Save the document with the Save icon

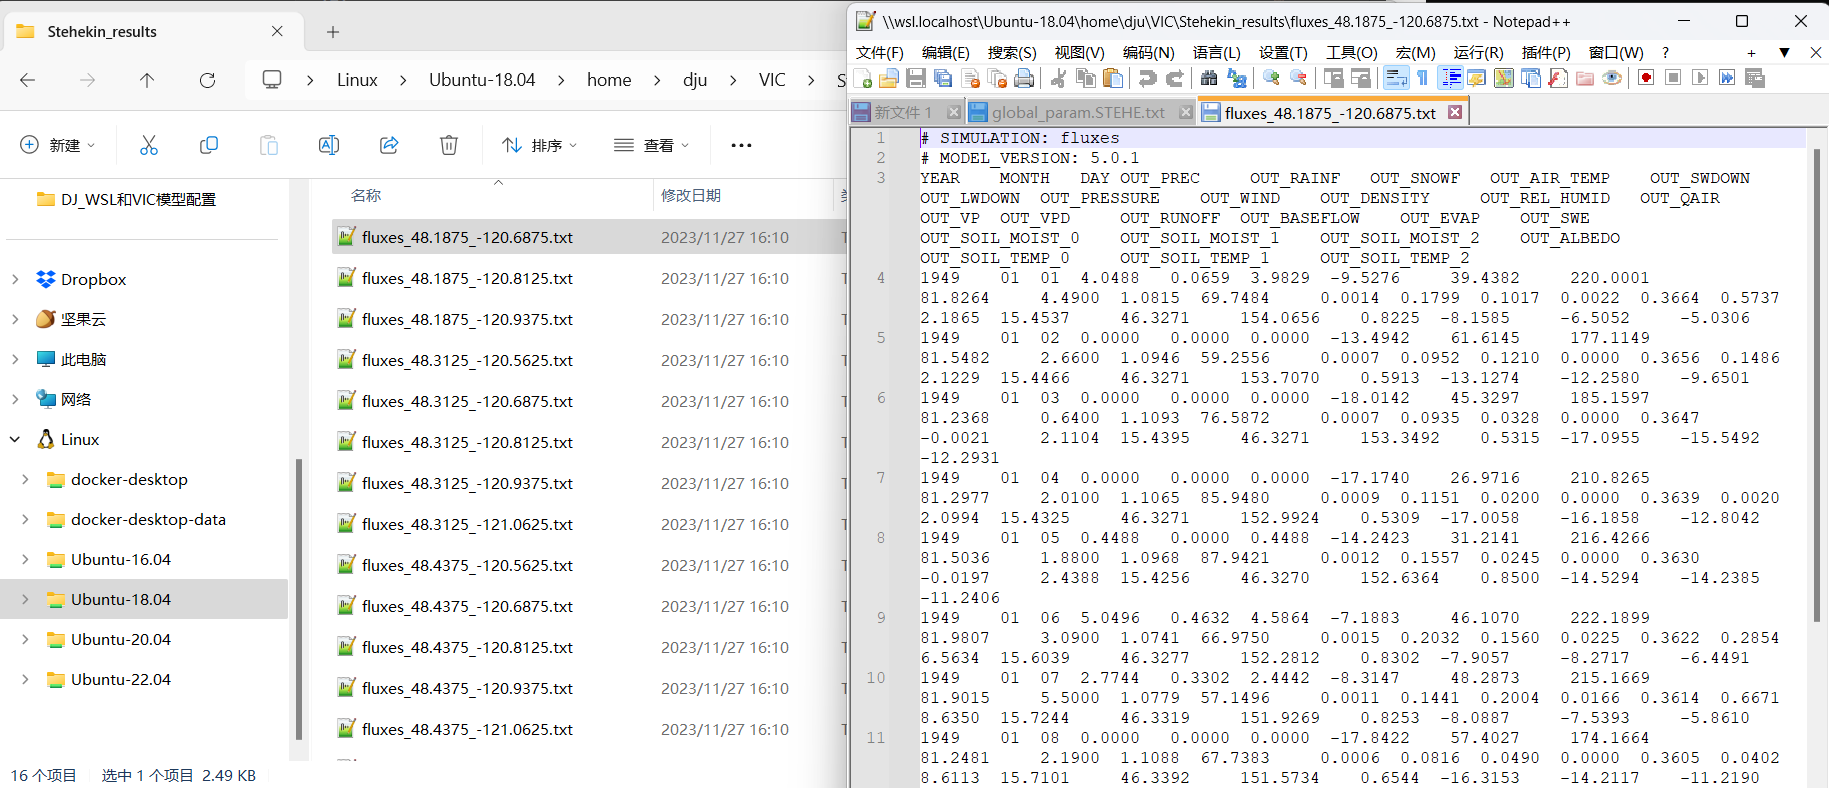click(915, 78)
